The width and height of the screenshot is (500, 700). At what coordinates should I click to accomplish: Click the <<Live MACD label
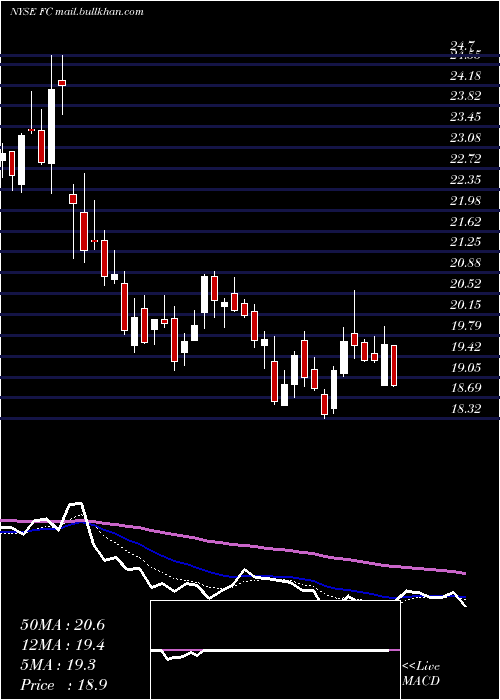(x=421, y=673)
